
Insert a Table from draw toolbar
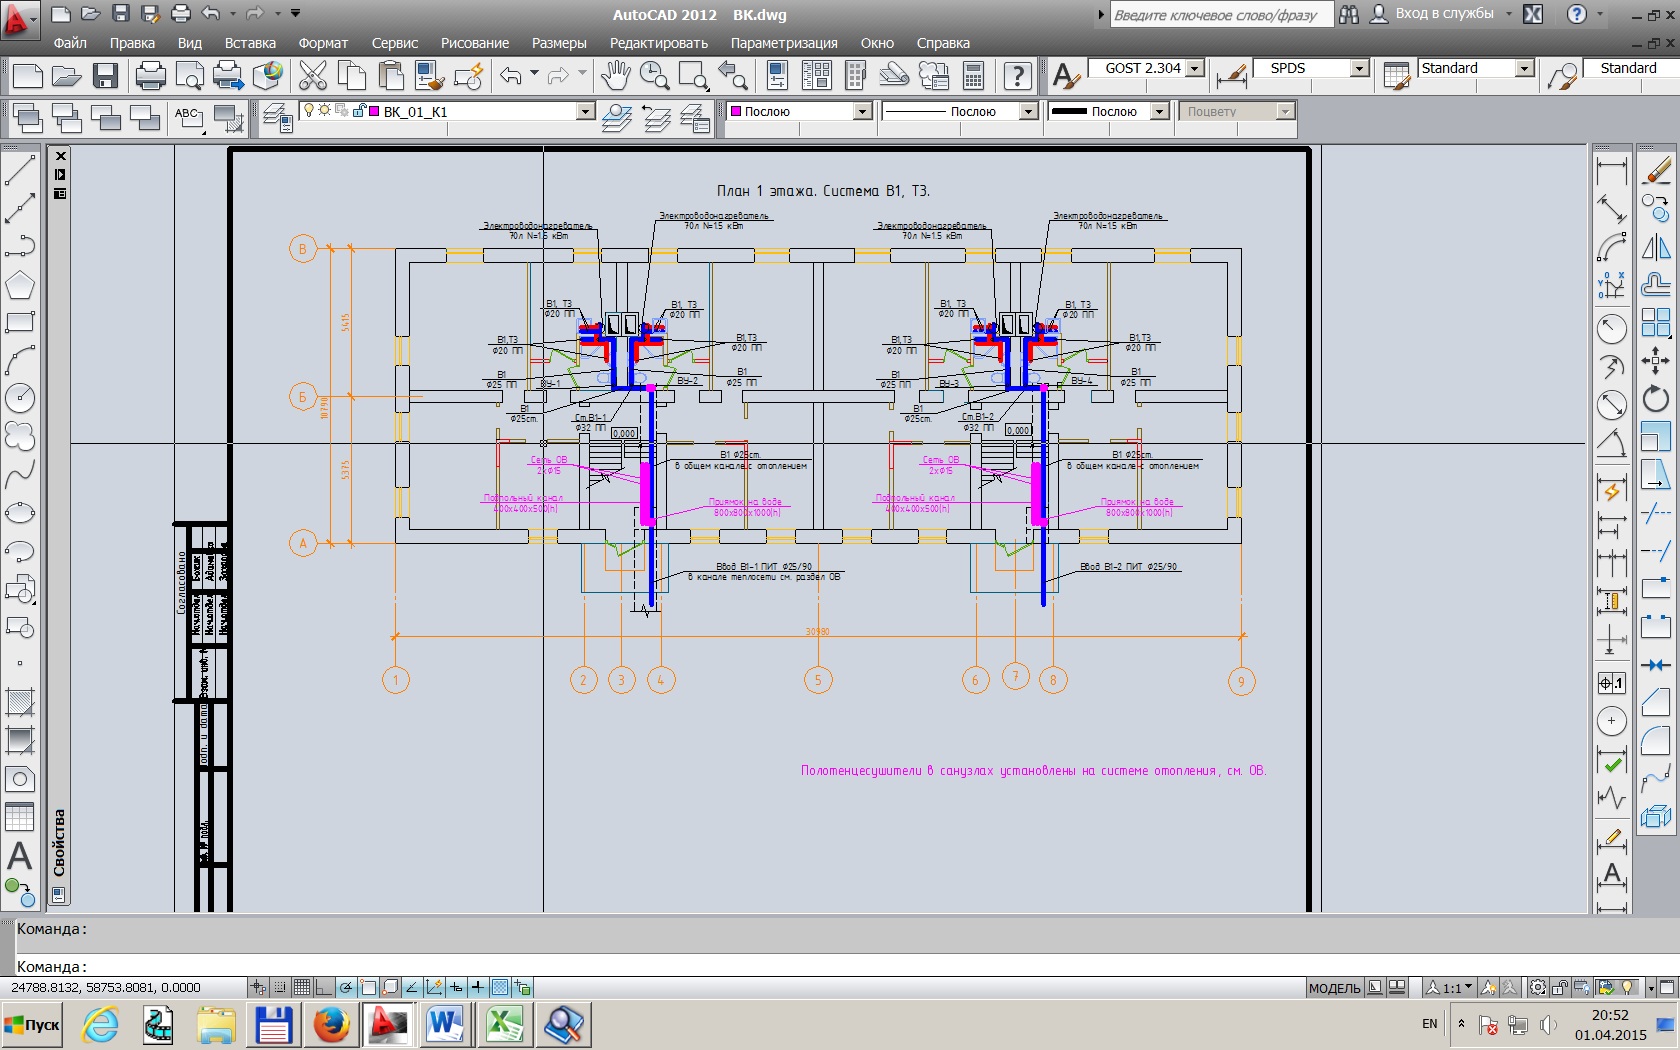(20, 817)
